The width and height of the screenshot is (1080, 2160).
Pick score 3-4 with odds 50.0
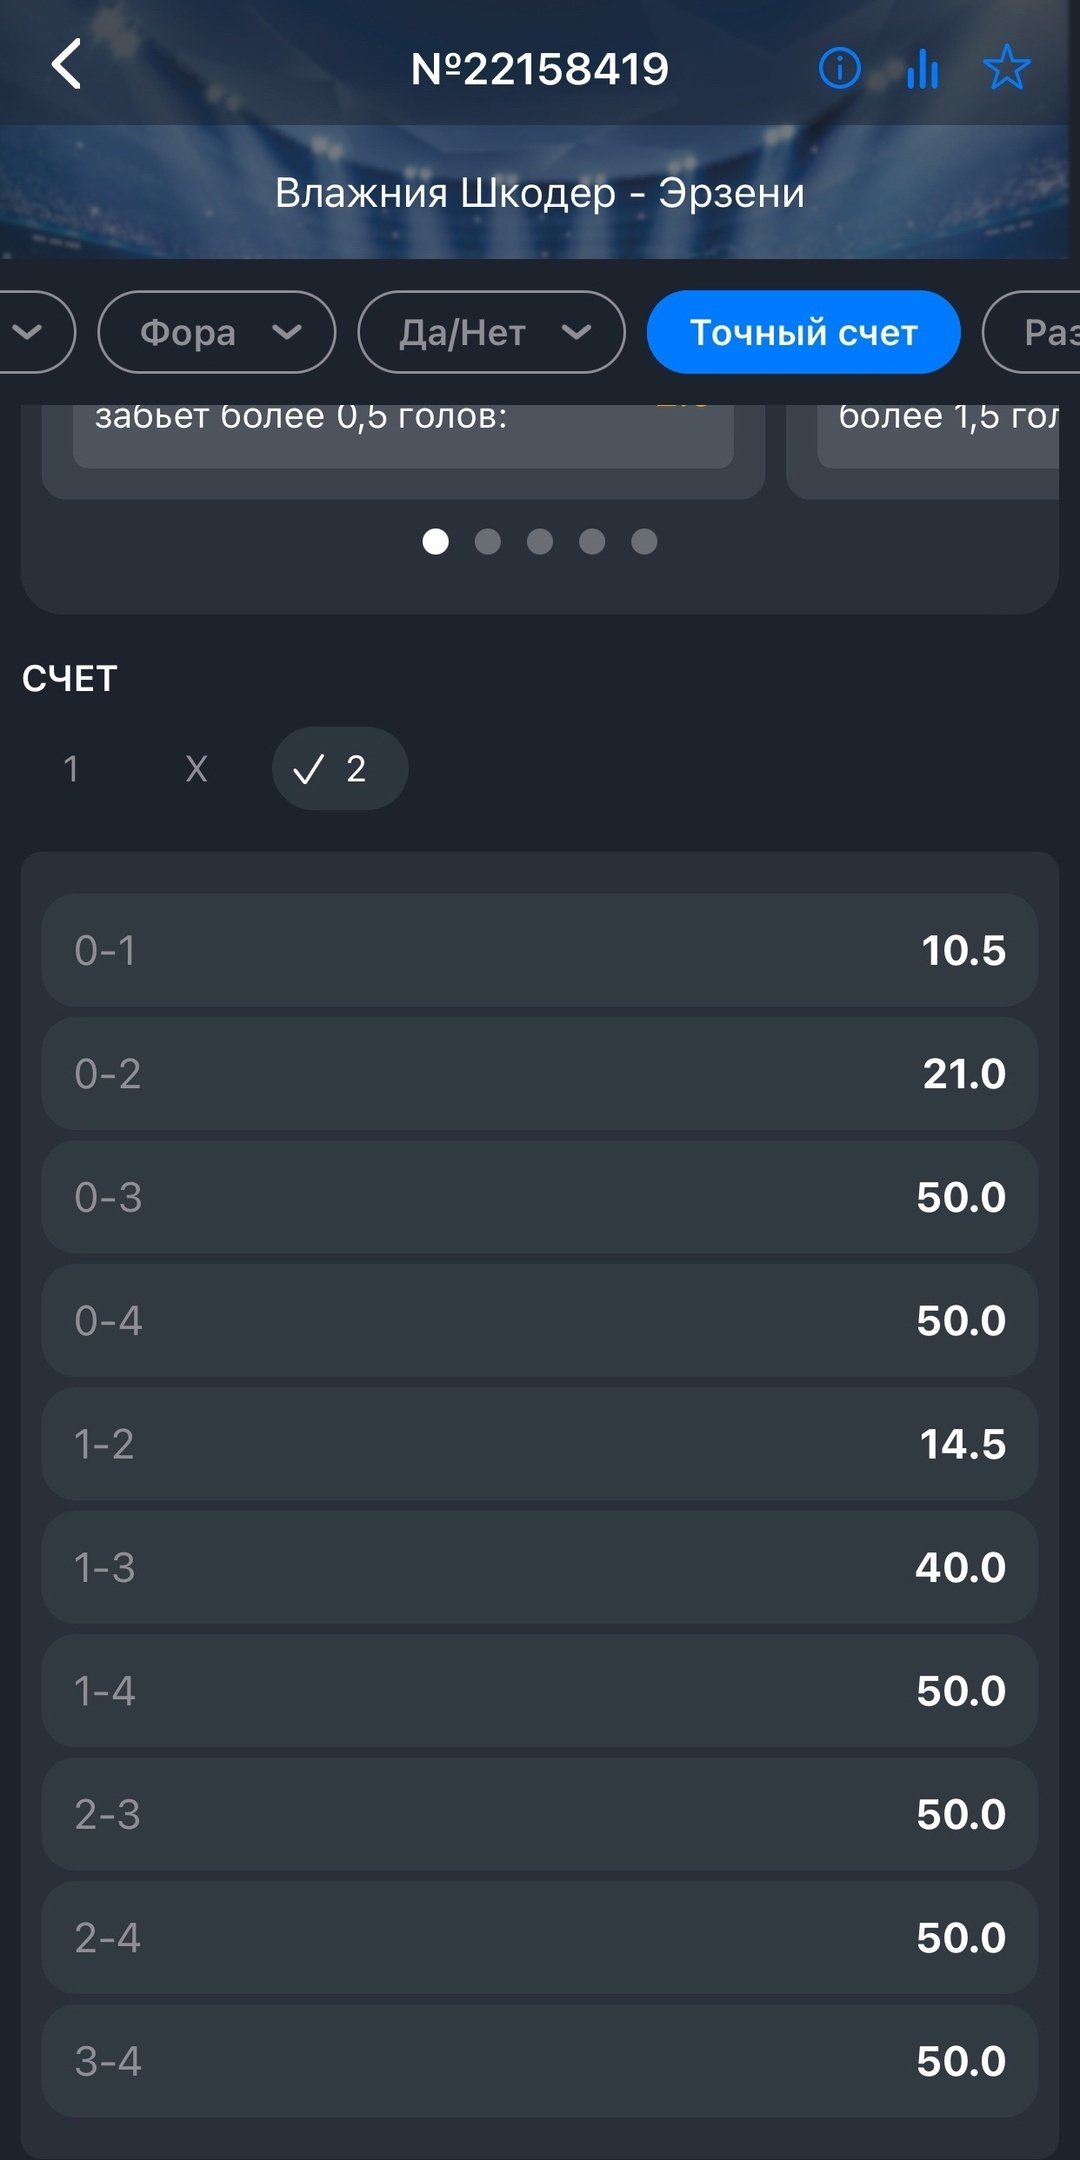pyautogui.click(x=539, y=2061)
